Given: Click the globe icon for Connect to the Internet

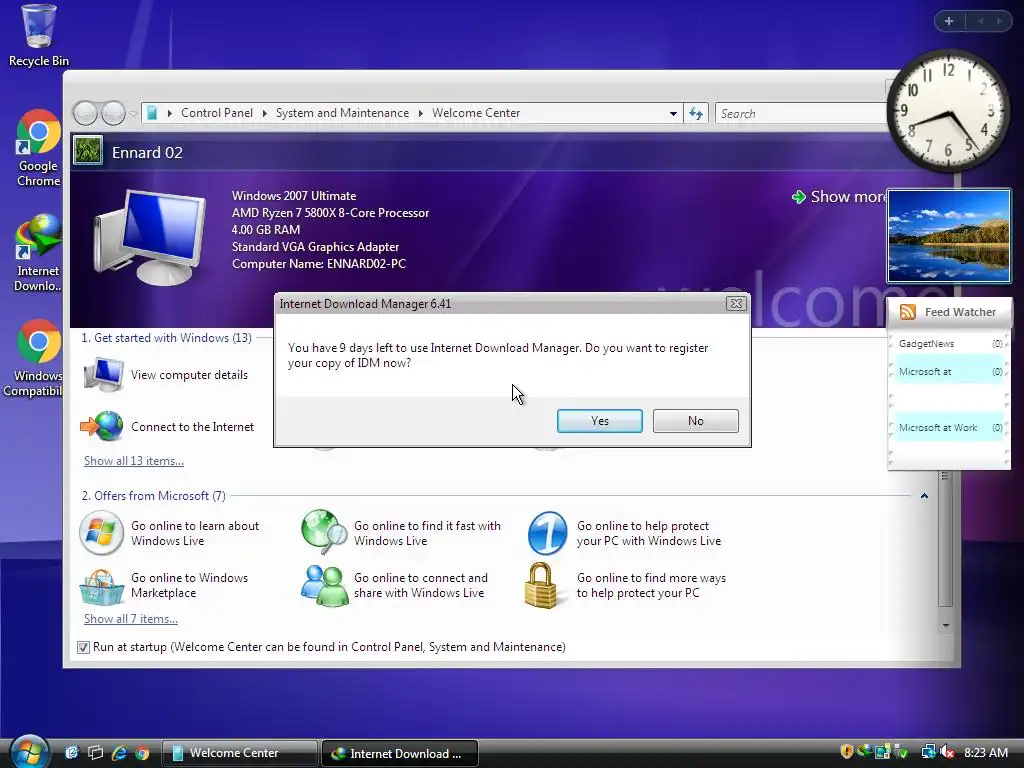Looking at the screenshot, I should (103, 426).
